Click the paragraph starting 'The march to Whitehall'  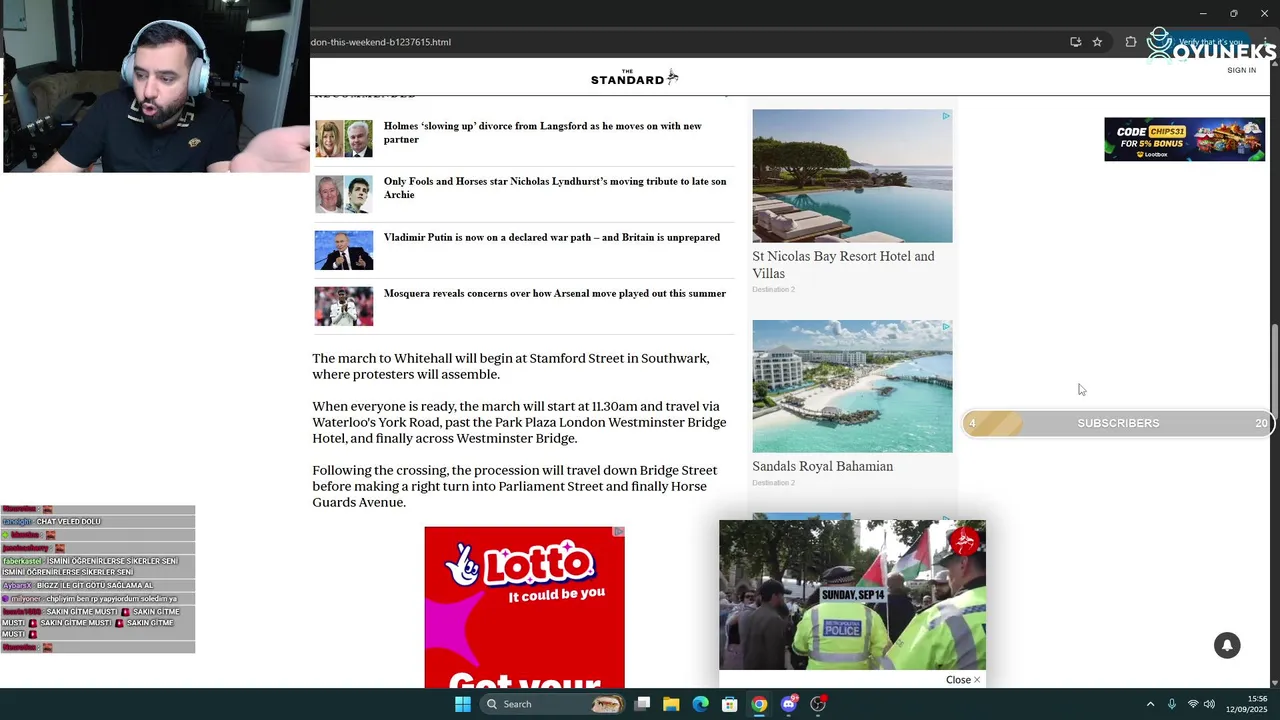[x=511, y=366]
